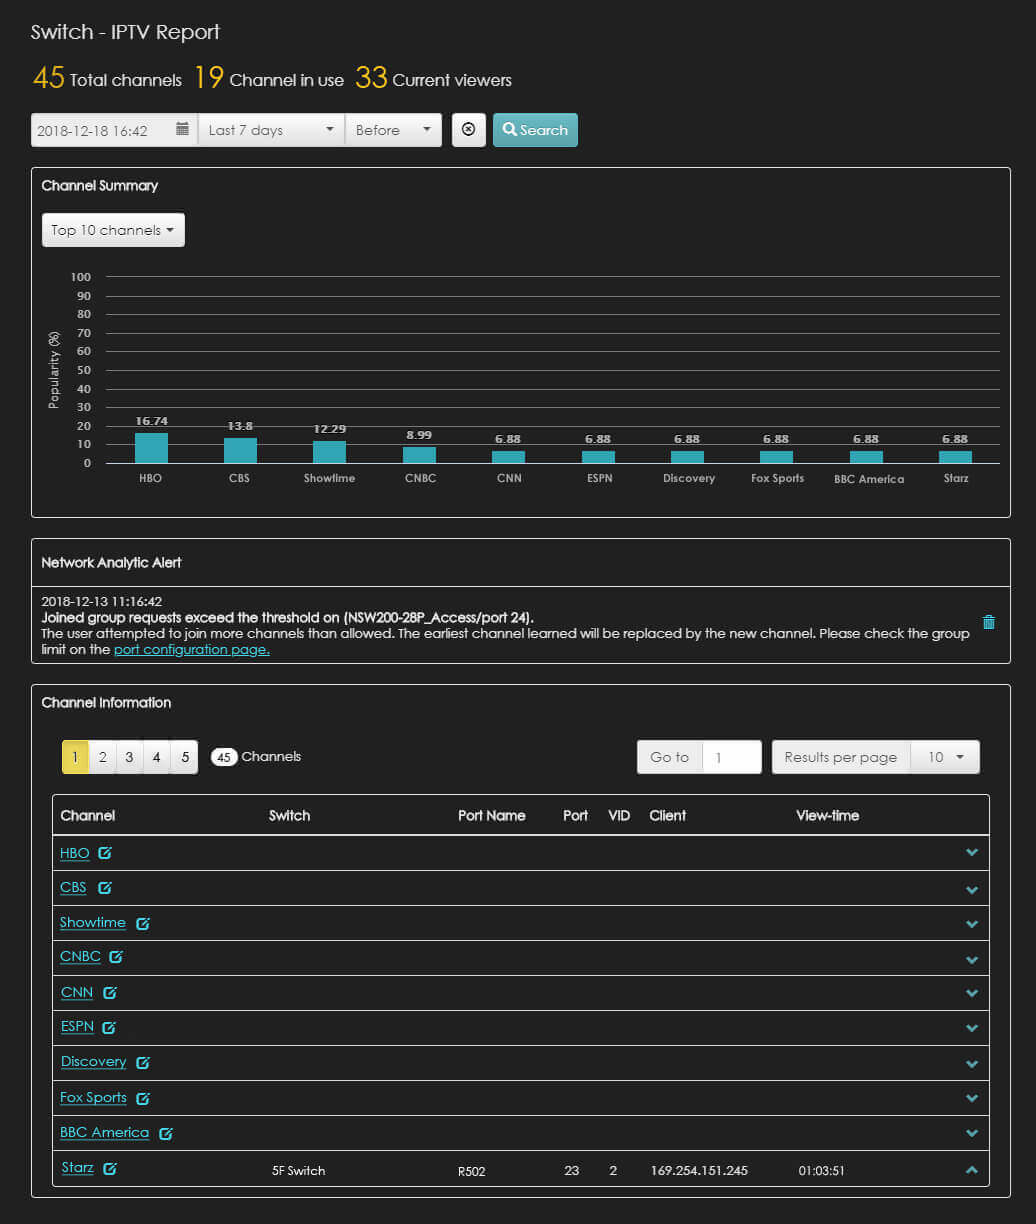
Task: Open the calendar icon in date field
Action: (182, 130)
